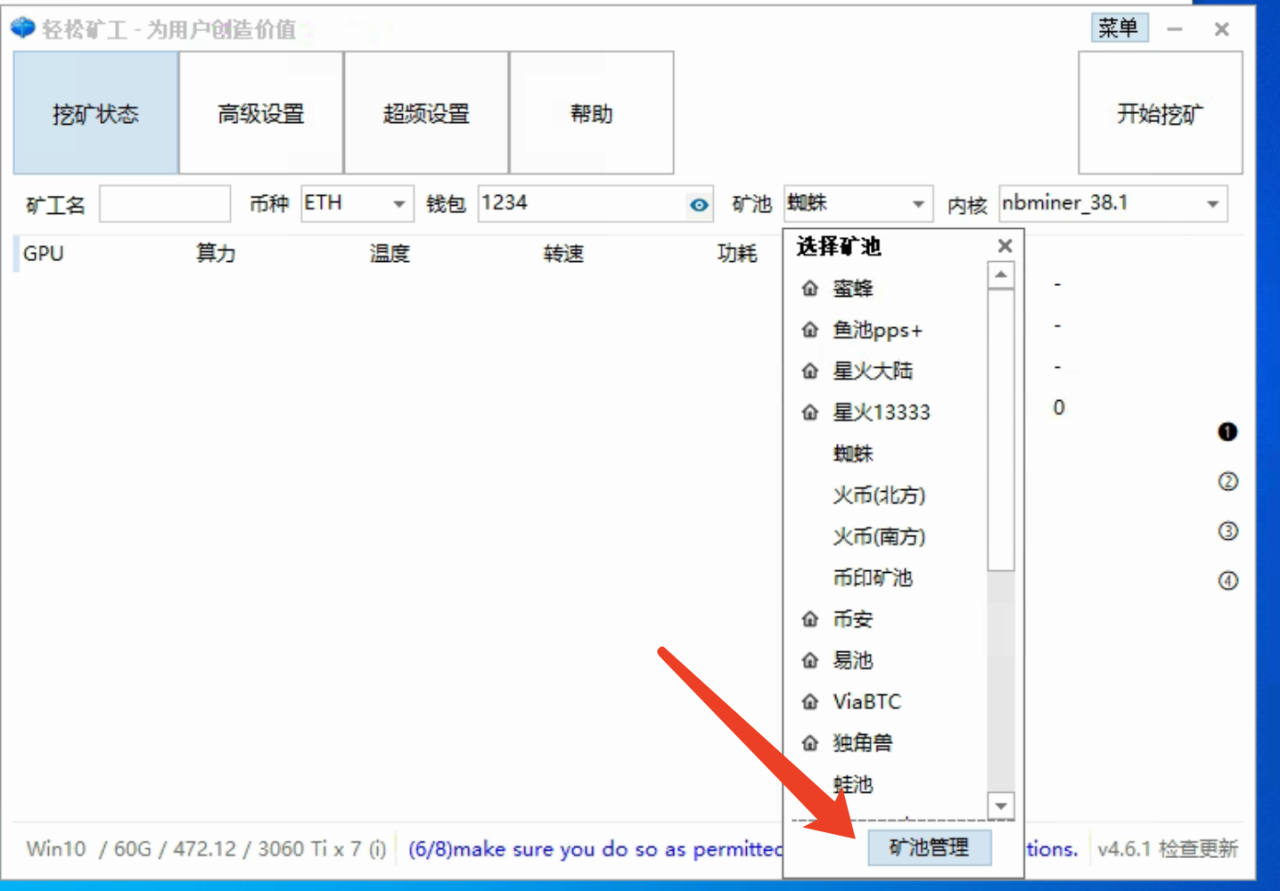Select 鱼池pps+ pool
Image resolution: width=1280 pixels, height=891 pixels.
point(878,330)
